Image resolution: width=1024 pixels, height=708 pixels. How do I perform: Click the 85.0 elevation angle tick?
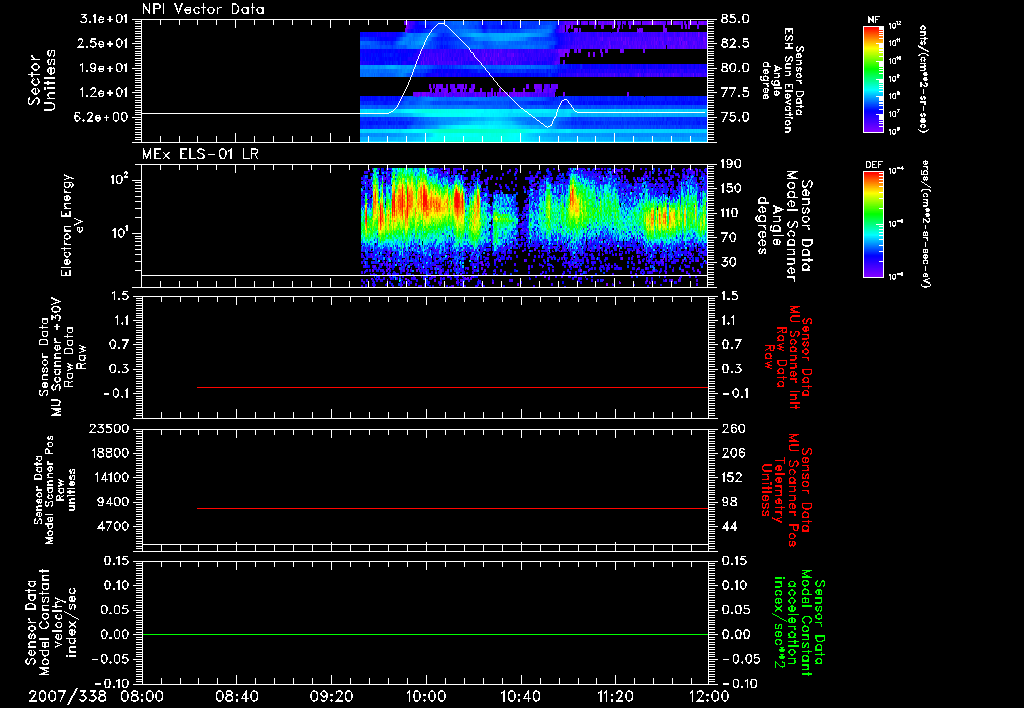pyautogui.click(x=735, y=19)
